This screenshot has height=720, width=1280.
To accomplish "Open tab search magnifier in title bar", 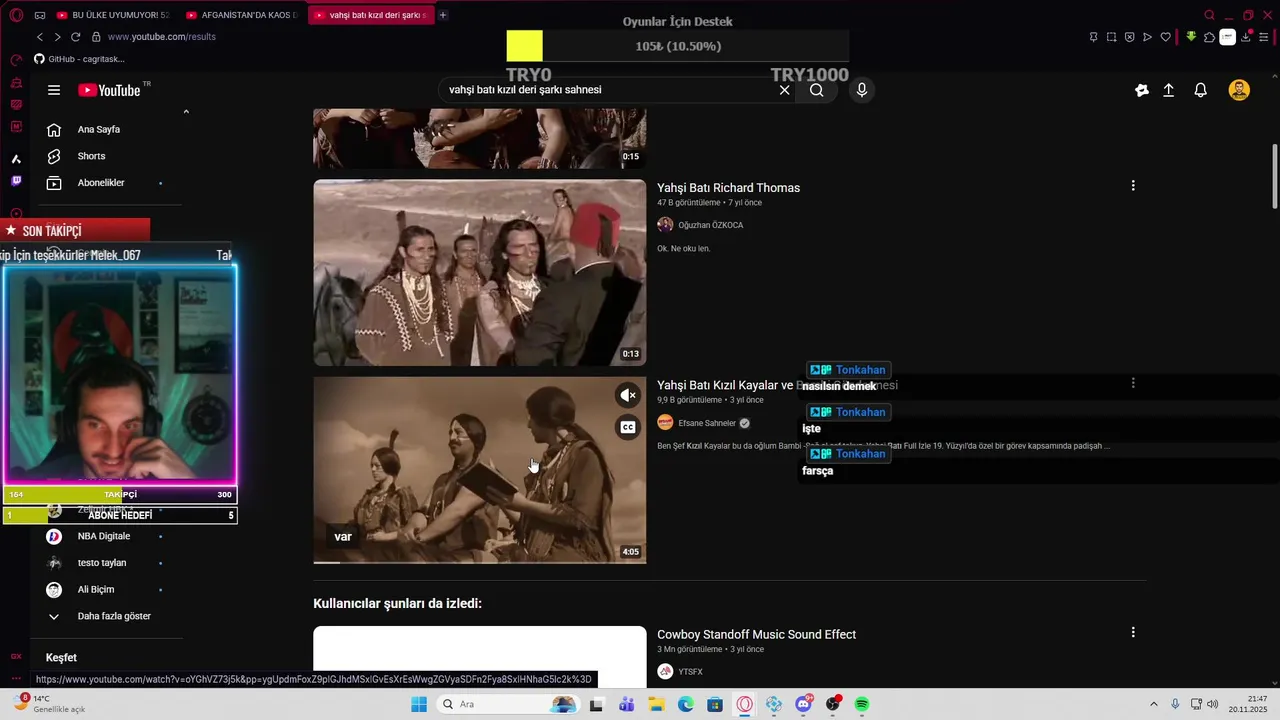I will click(x=1209, y=15).
